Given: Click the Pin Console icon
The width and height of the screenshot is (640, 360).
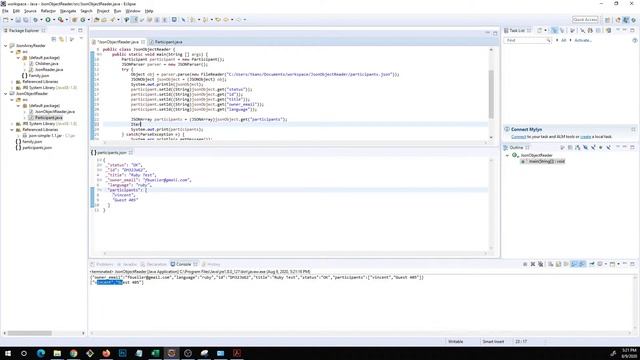Looking at the screenshot, I should (592, 264).
